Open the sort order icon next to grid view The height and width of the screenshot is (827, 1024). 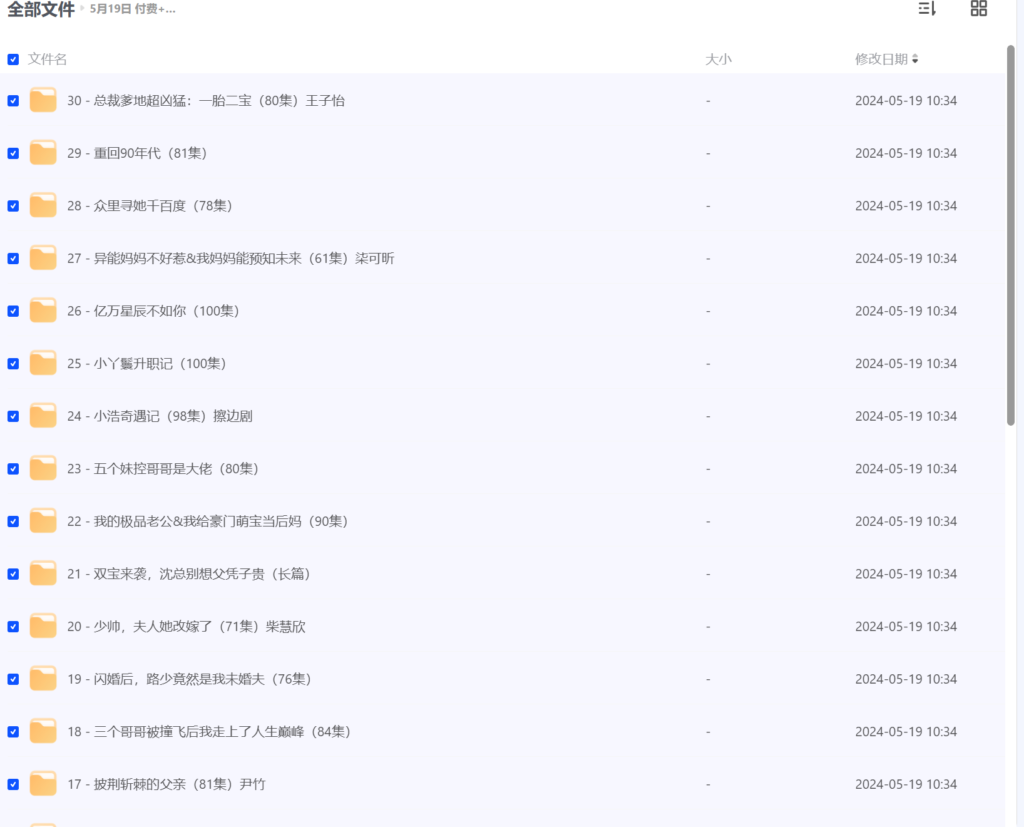[x=925, y=9]
